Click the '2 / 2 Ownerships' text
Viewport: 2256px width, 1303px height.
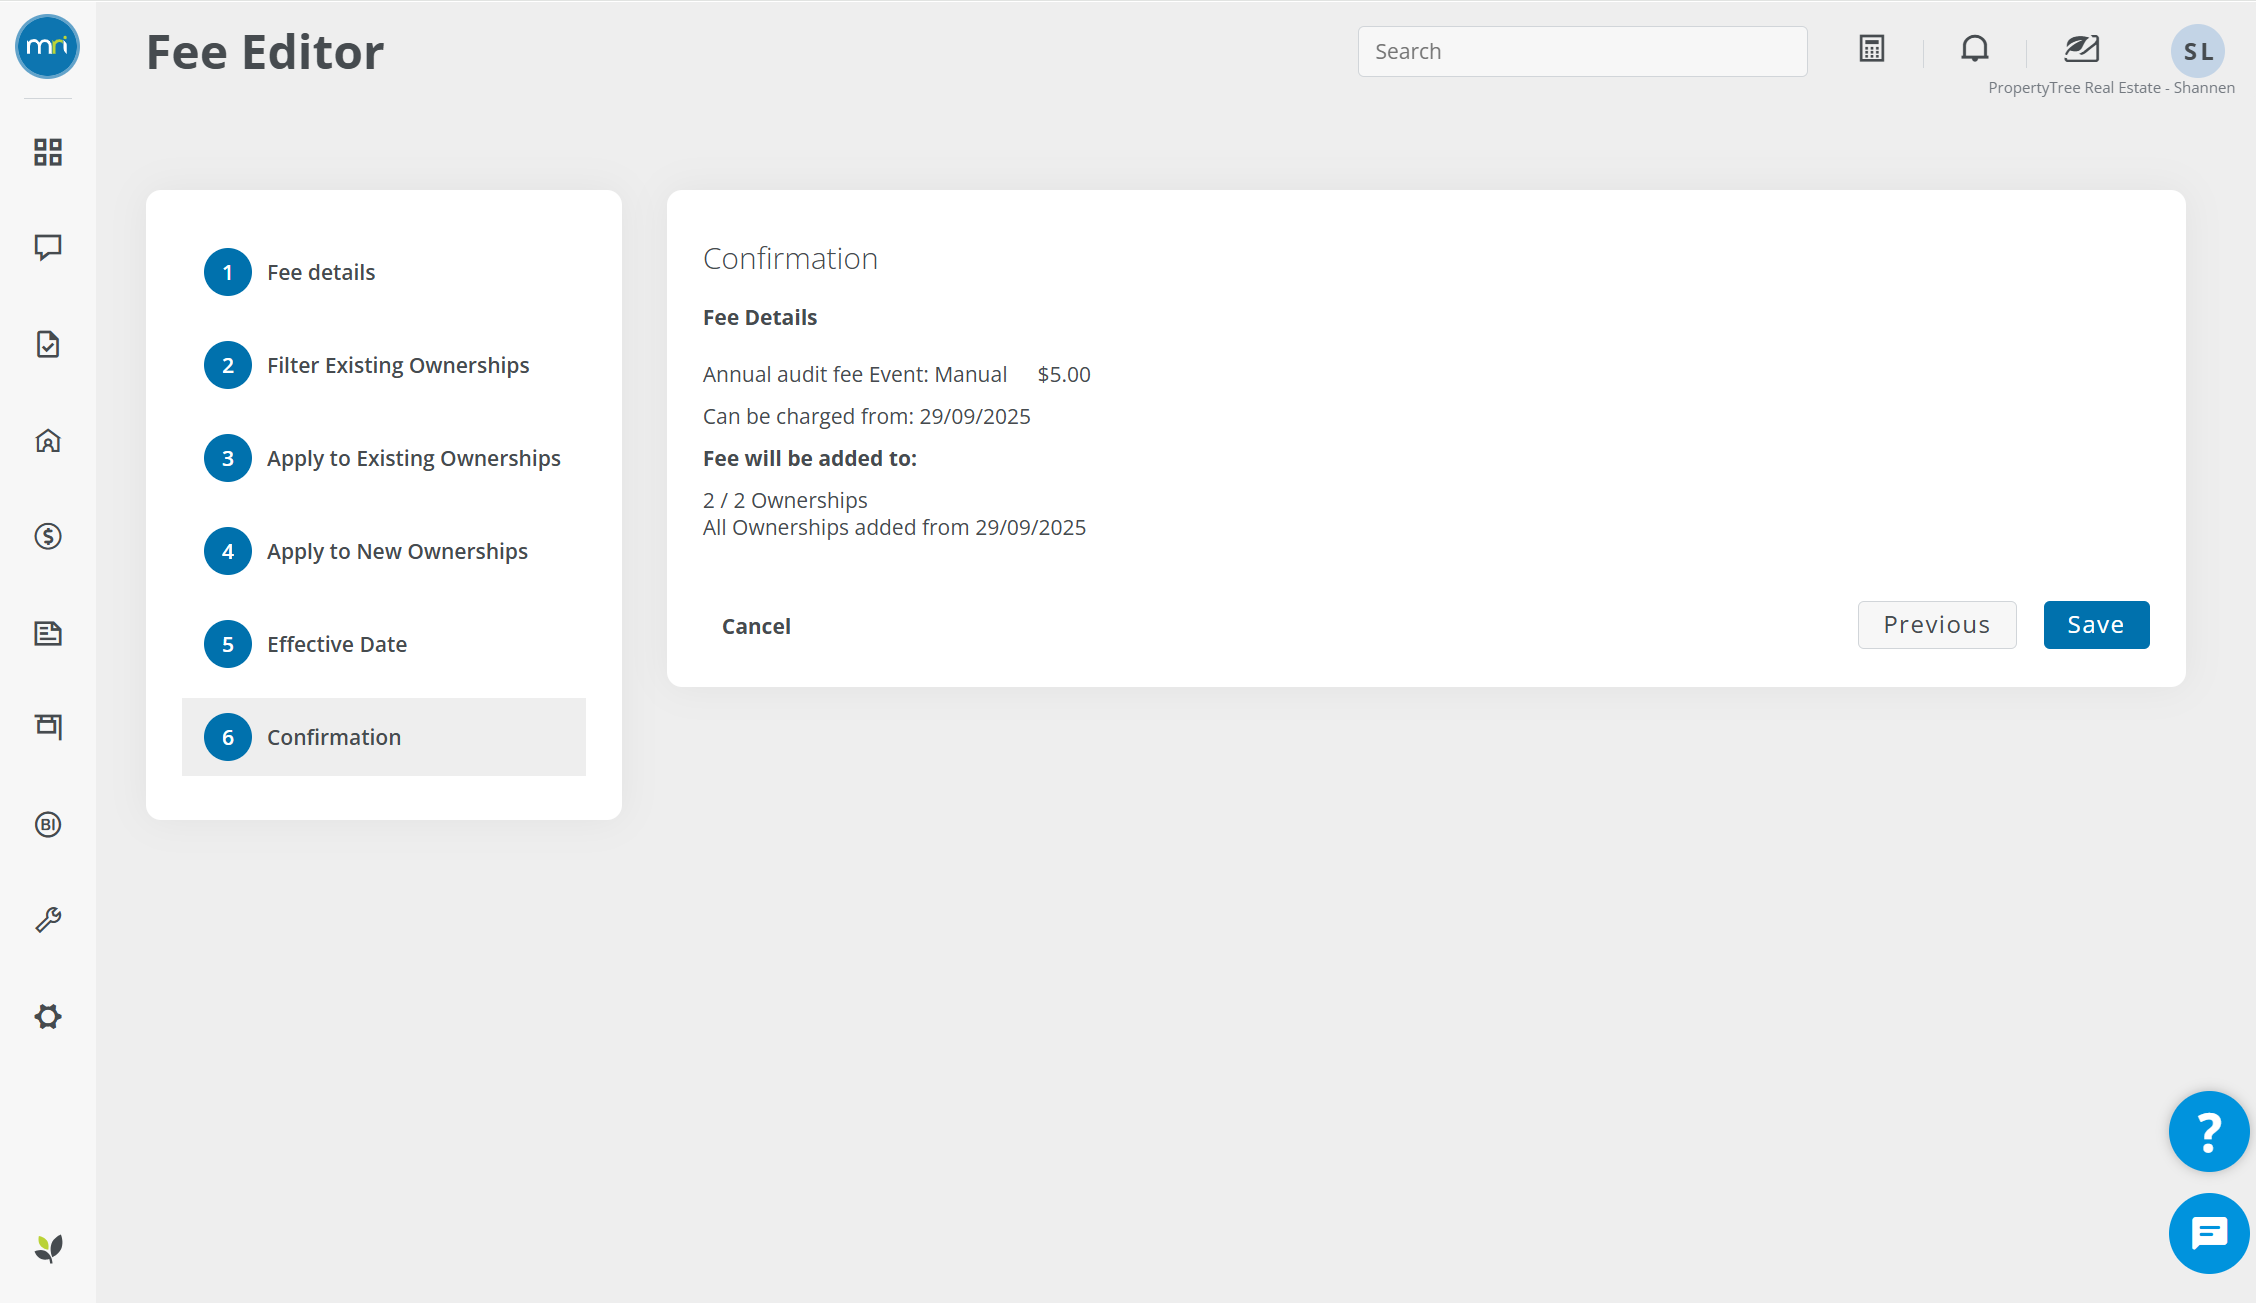point(785,500)
